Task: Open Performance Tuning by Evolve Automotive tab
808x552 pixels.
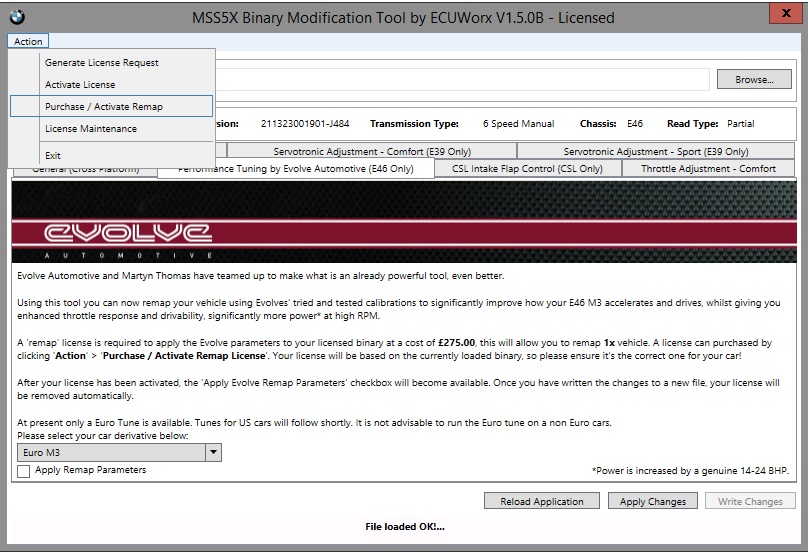Action: (296, 169)
